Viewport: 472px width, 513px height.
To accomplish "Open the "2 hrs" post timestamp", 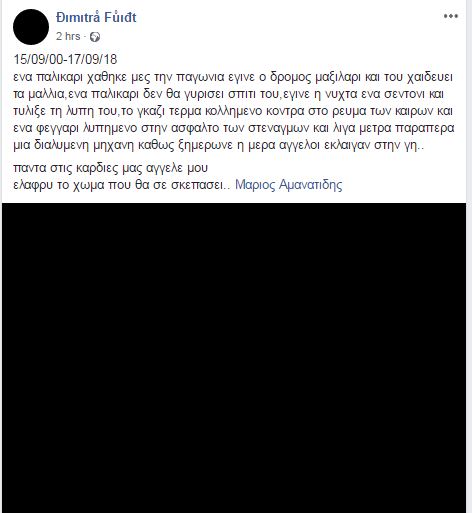I will tap(68, 36).
